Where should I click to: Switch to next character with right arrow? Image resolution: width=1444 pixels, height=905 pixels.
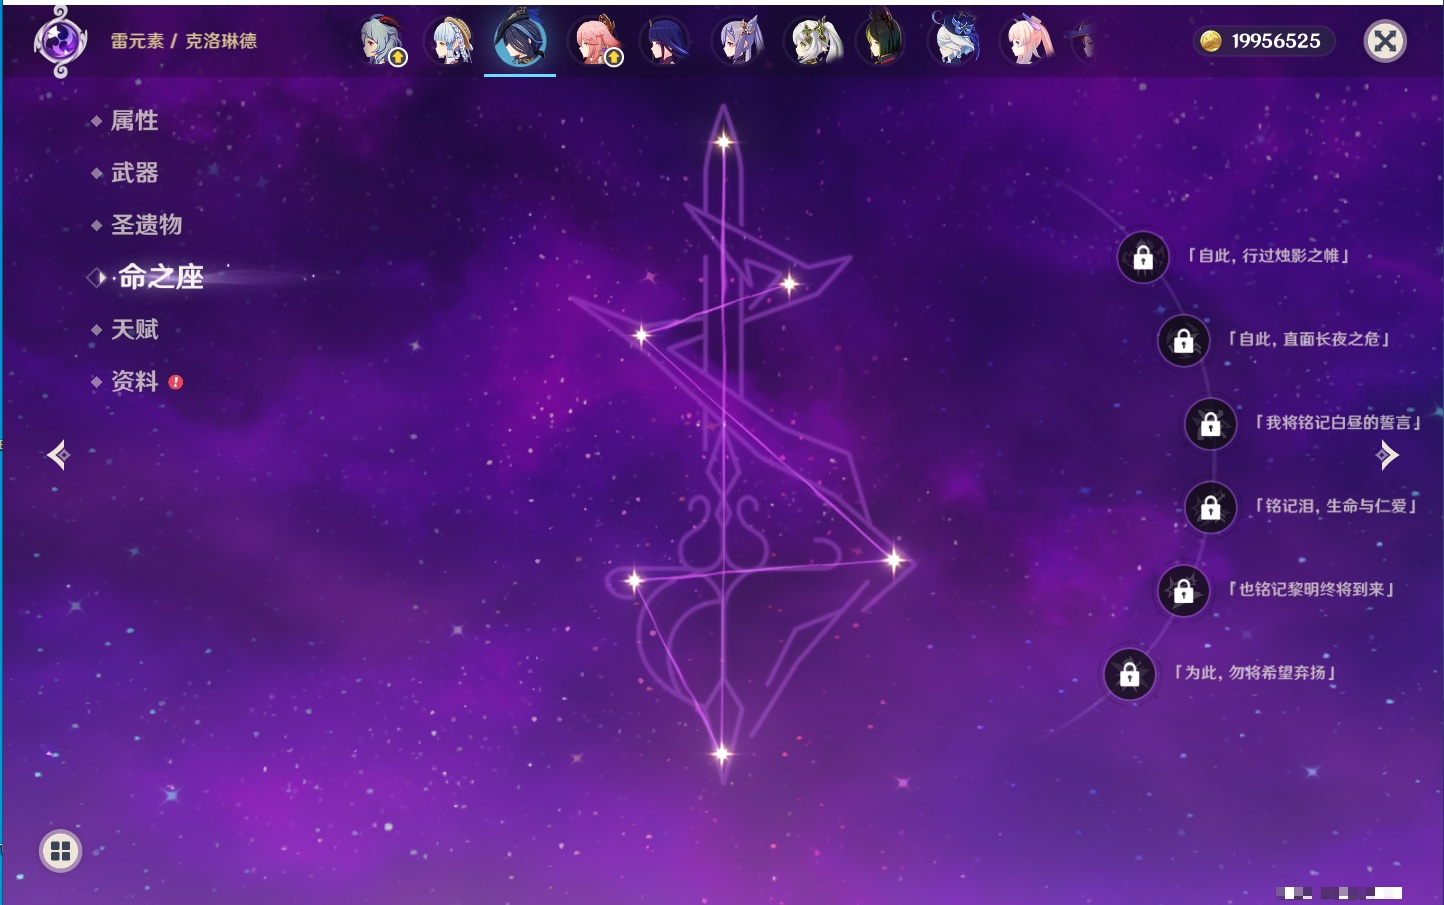tap(1387, 455)
